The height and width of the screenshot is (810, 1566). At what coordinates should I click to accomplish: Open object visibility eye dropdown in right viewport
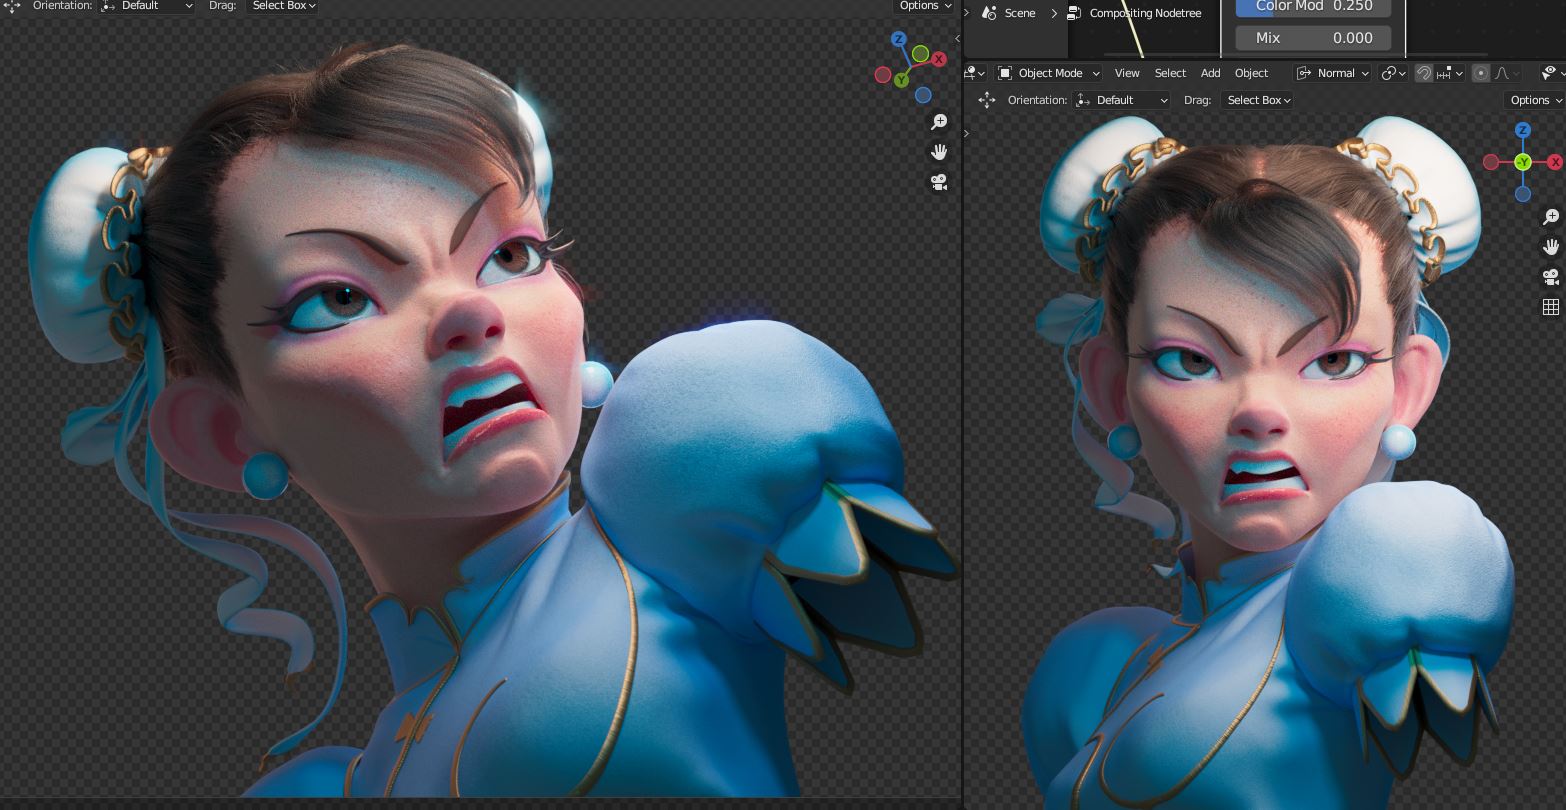pyautogui.click(x=1552, y=73)
